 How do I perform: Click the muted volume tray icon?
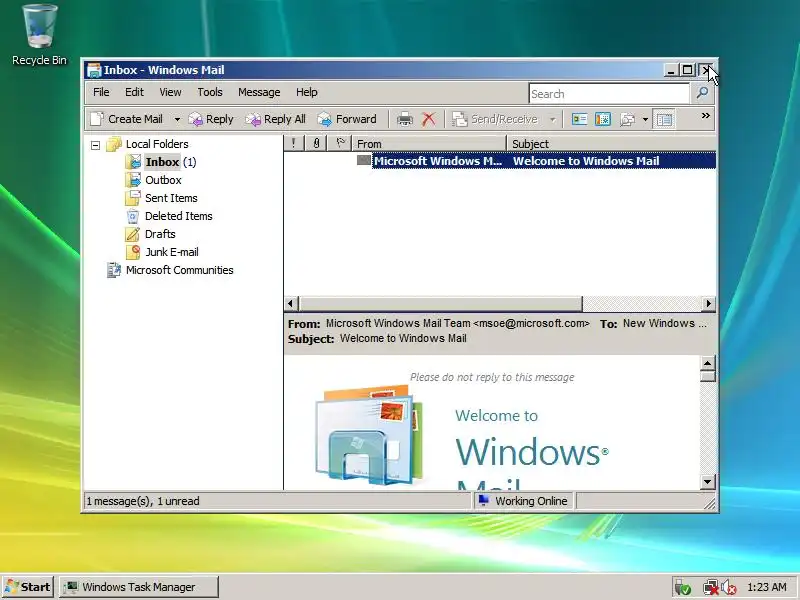(729, 588)
